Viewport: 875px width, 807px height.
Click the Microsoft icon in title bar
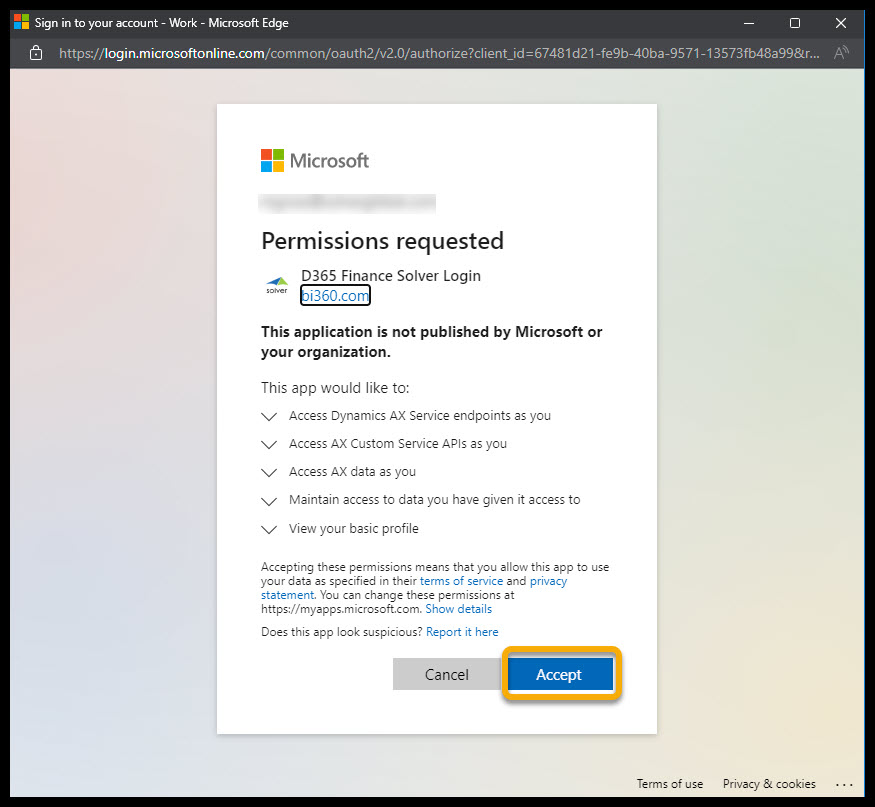pyautogui.click(x=21, y=22)
